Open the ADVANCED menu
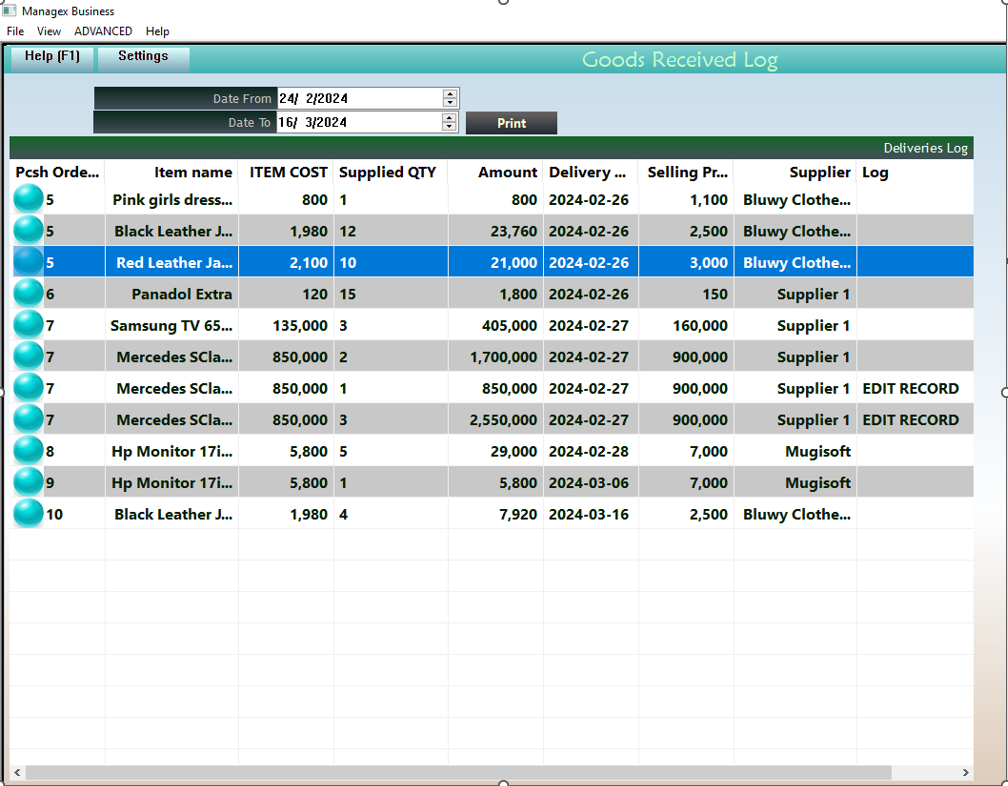The height and width of the screenshot is (786, 1008). 103,31
